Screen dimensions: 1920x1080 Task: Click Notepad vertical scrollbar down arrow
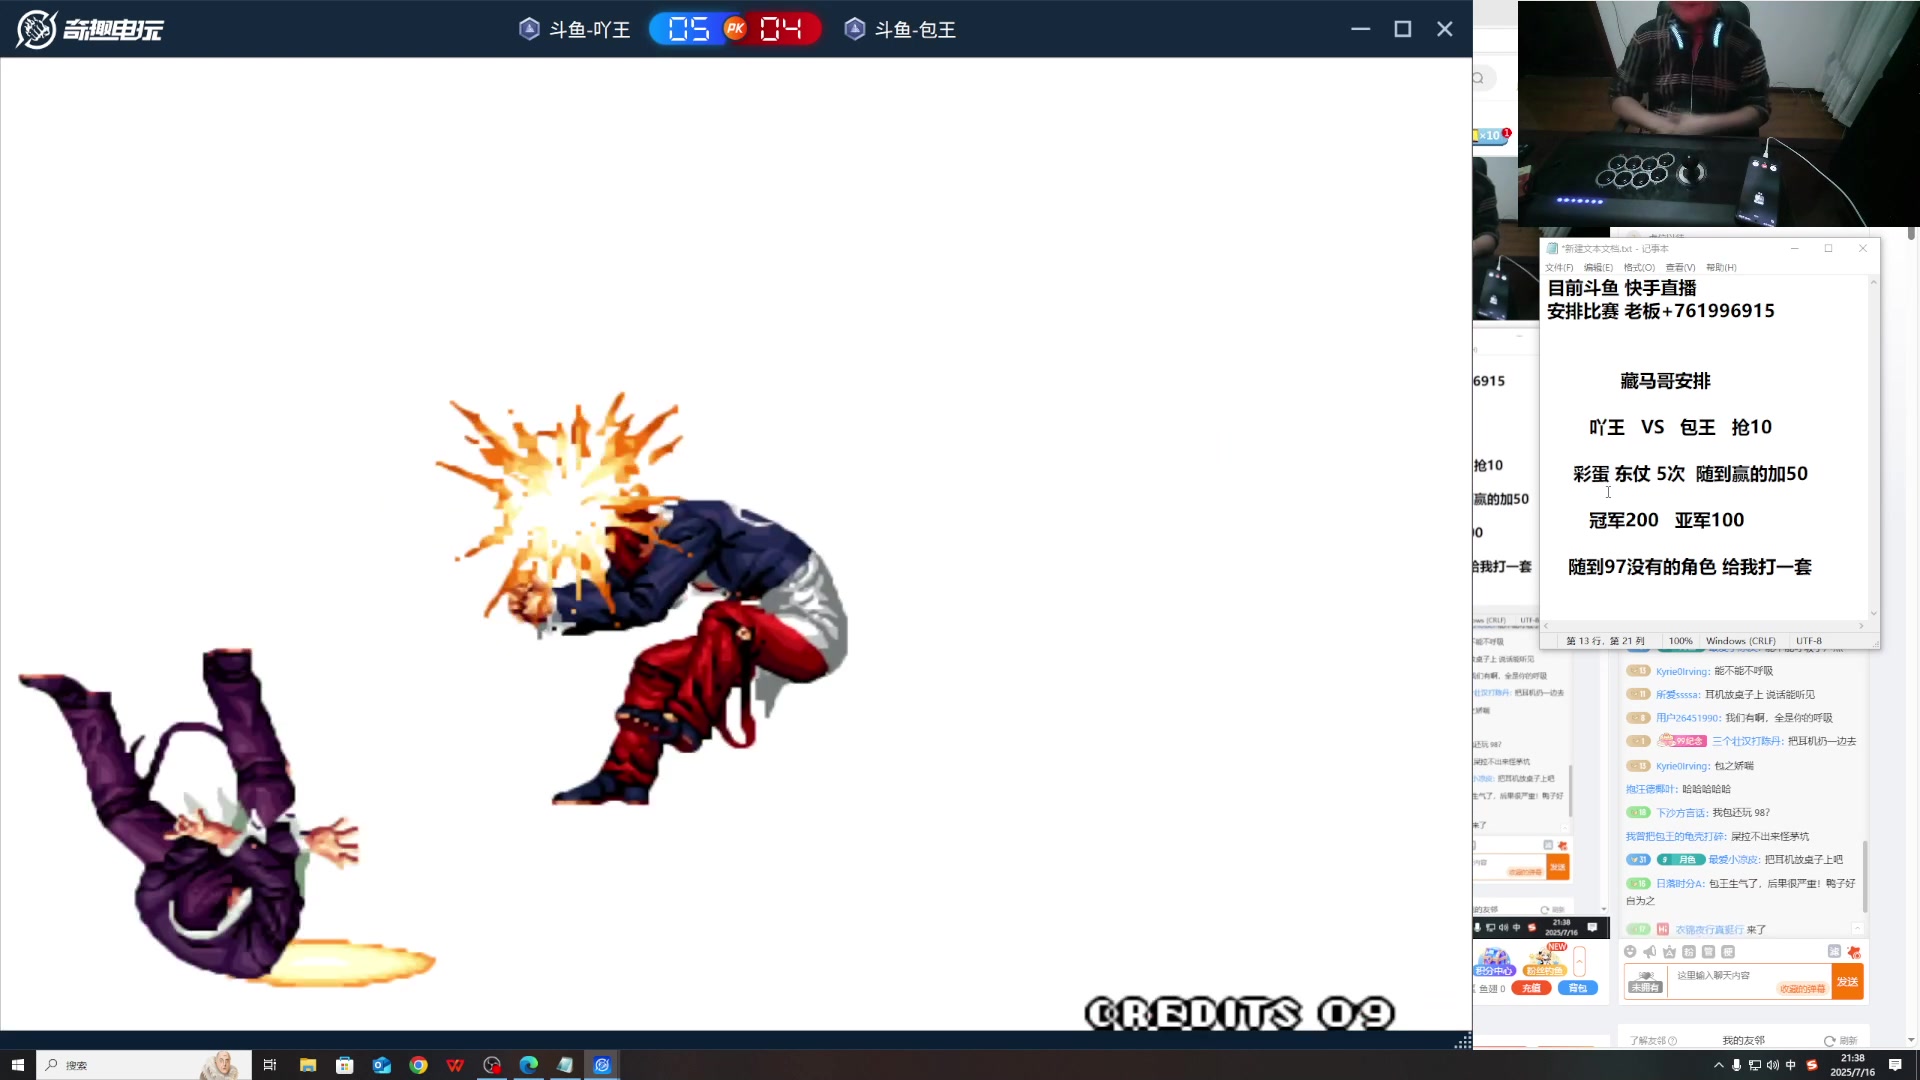[x=1873, y=613]
